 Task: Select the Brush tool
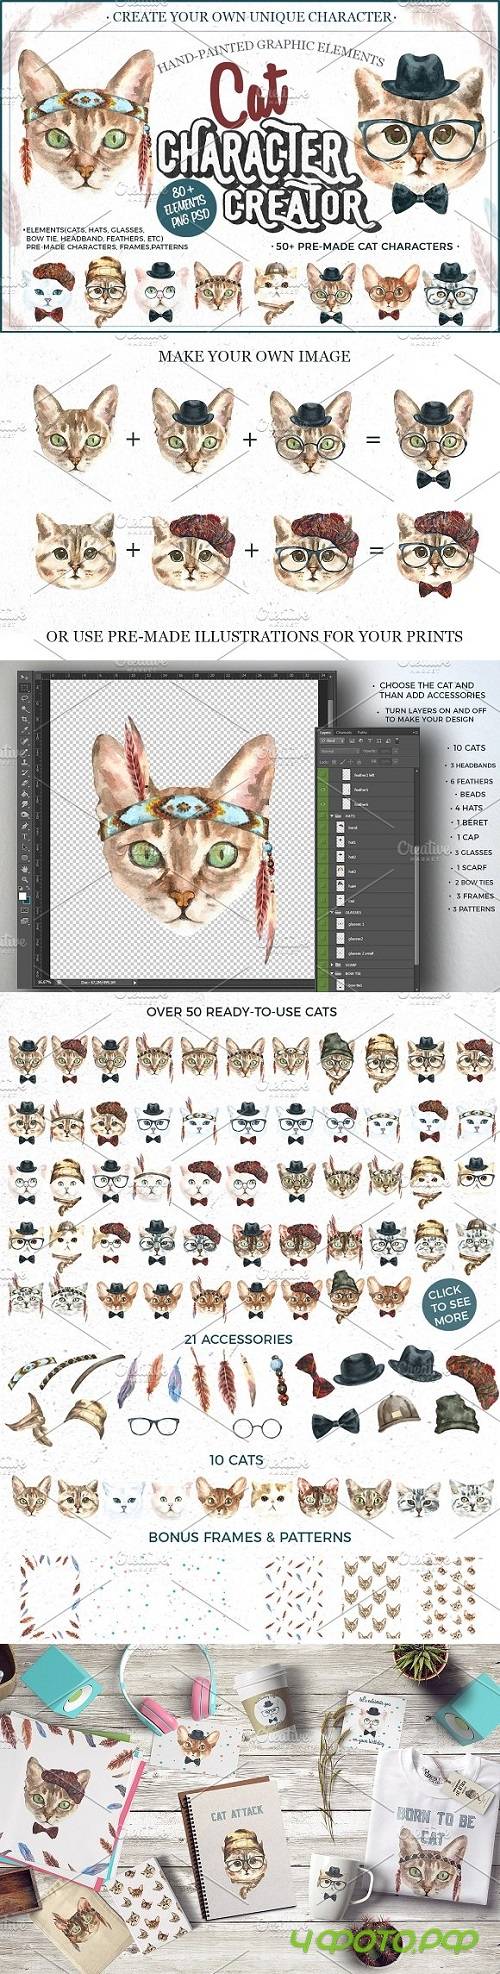pyautogui.click(x=24, y=752)
